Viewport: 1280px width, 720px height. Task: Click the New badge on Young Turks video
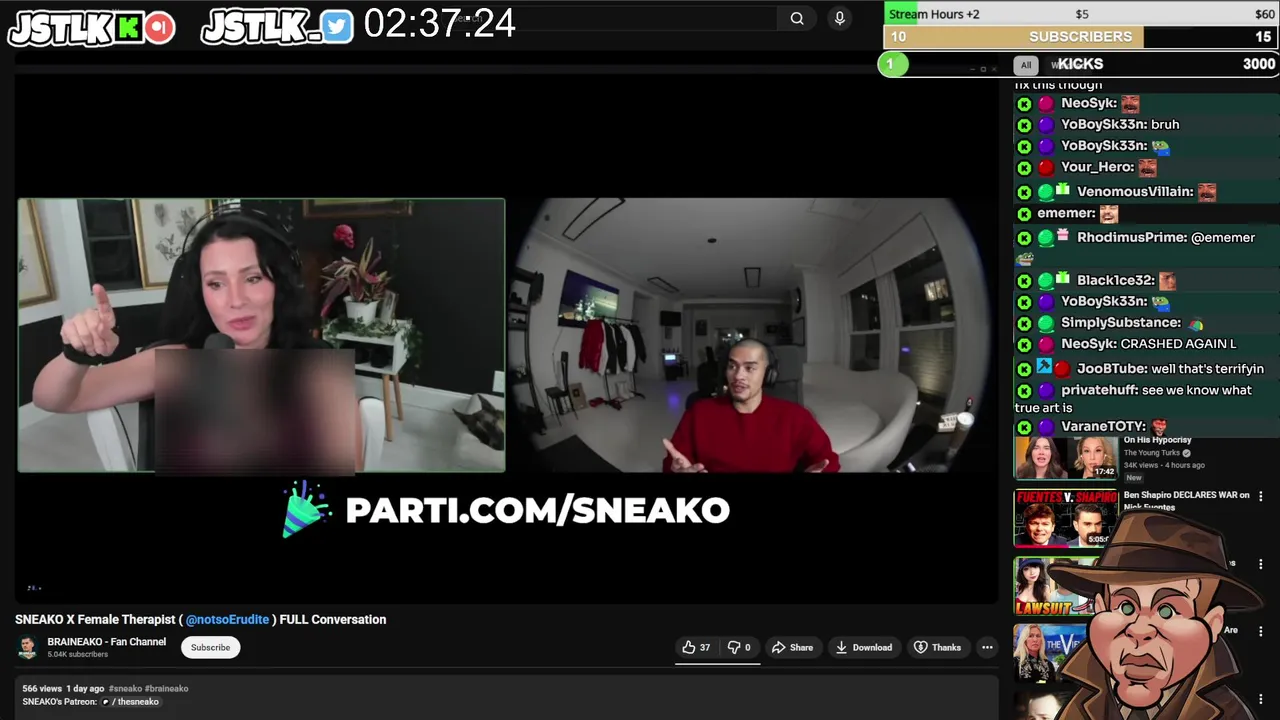pyautogui.click(x=1133, y=478)
